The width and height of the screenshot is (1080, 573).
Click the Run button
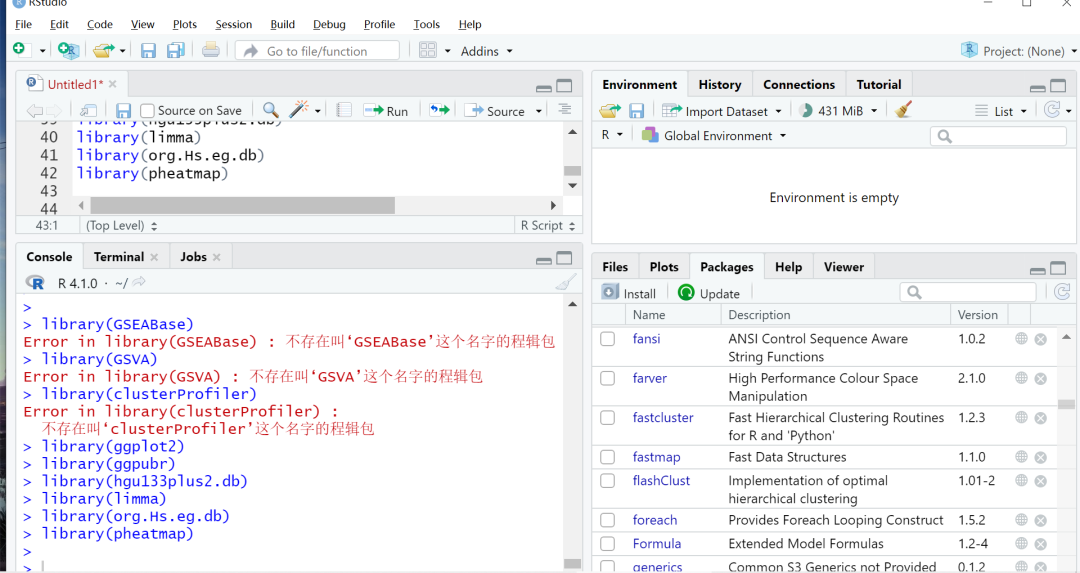pos(386,111)
